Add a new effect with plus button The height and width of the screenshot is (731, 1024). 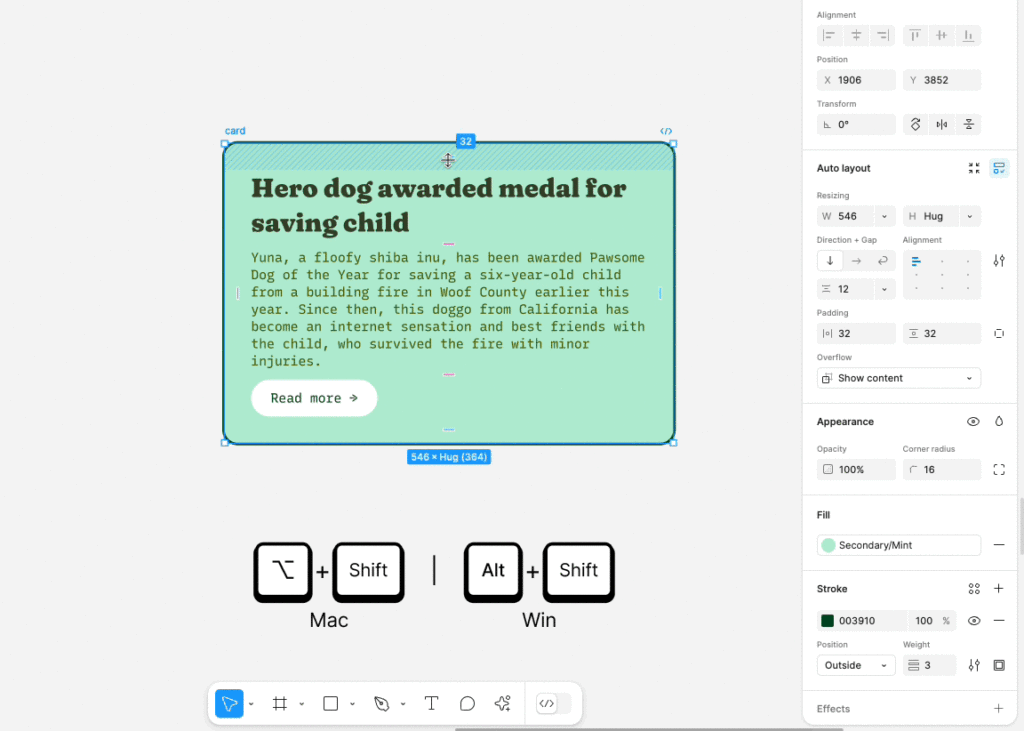coord(999,709)
